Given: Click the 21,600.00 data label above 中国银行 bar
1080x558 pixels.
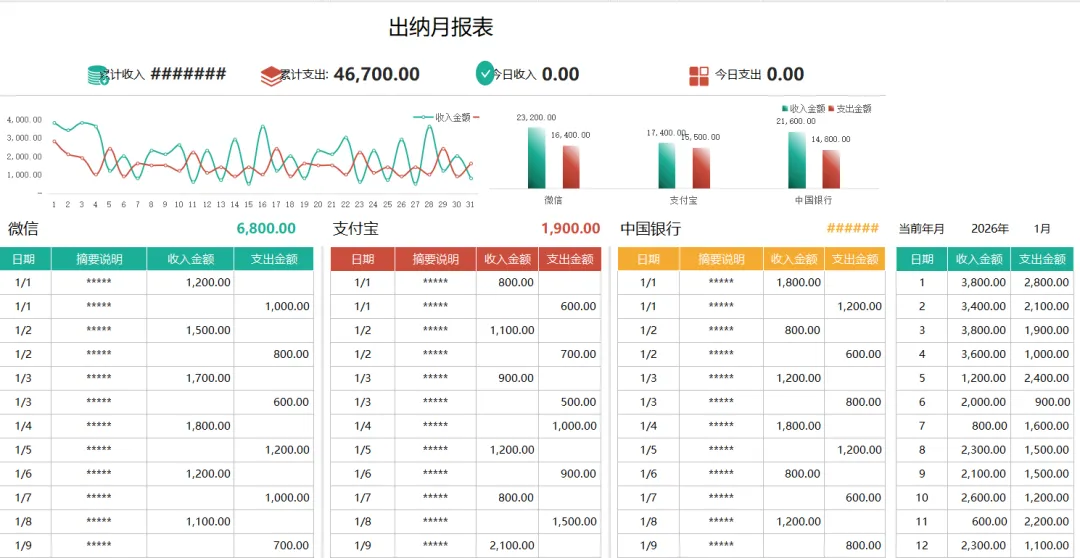Looking at the screenshot, I should click(x=796, y=121).
